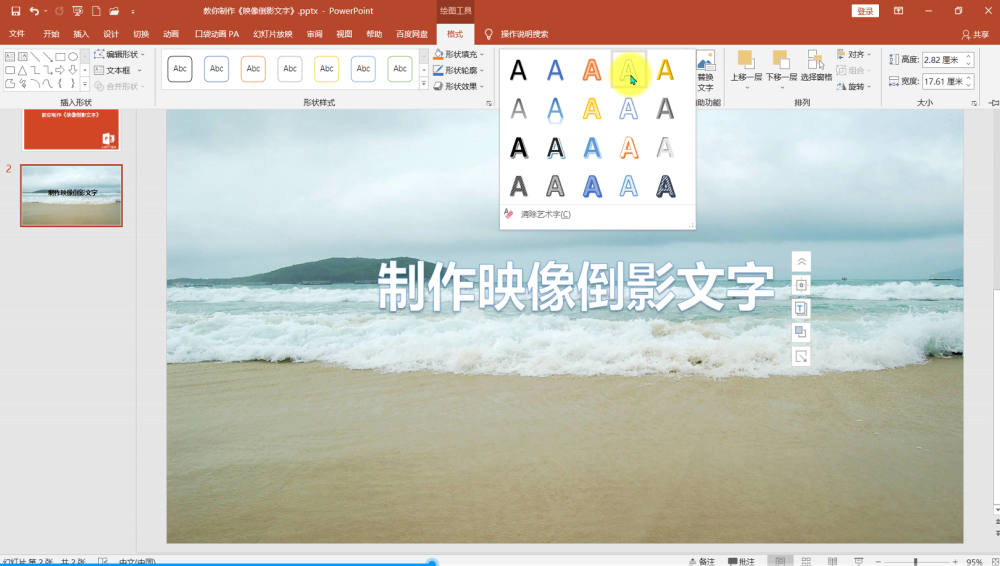This screenshot has height=566, width=1000.
Task: Pick the gold filled WordArt A style
Action: [x=665, y=70]
